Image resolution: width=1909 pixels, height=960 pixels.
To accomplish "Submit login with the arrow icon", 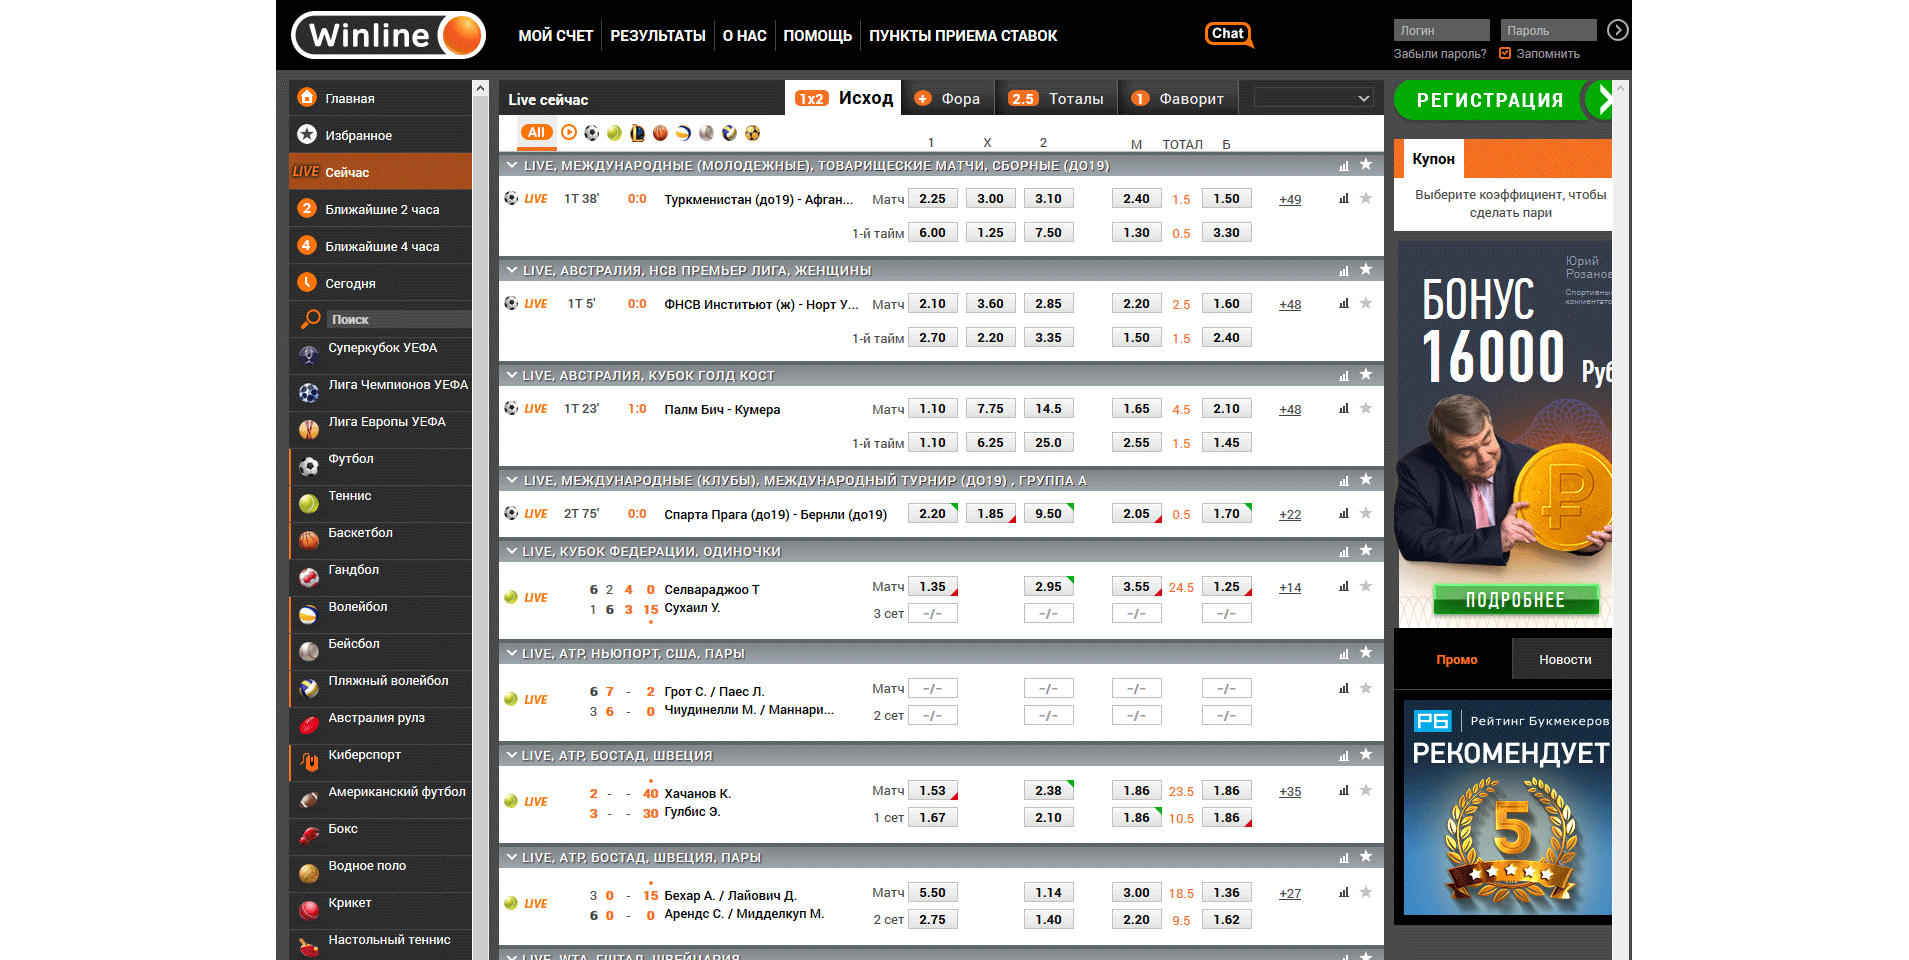I will [1617, 30].
